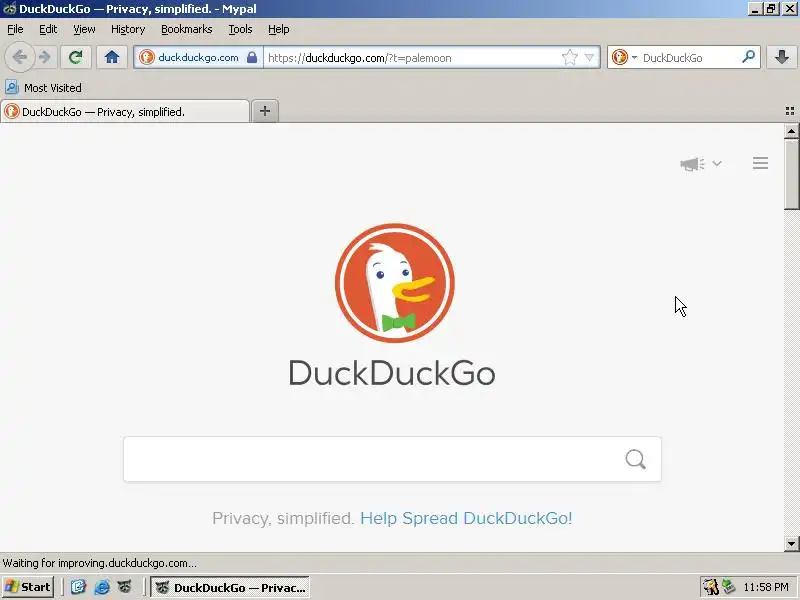Open the History menu
Viewport: 800px width, 600px height.
coord(128,29)
